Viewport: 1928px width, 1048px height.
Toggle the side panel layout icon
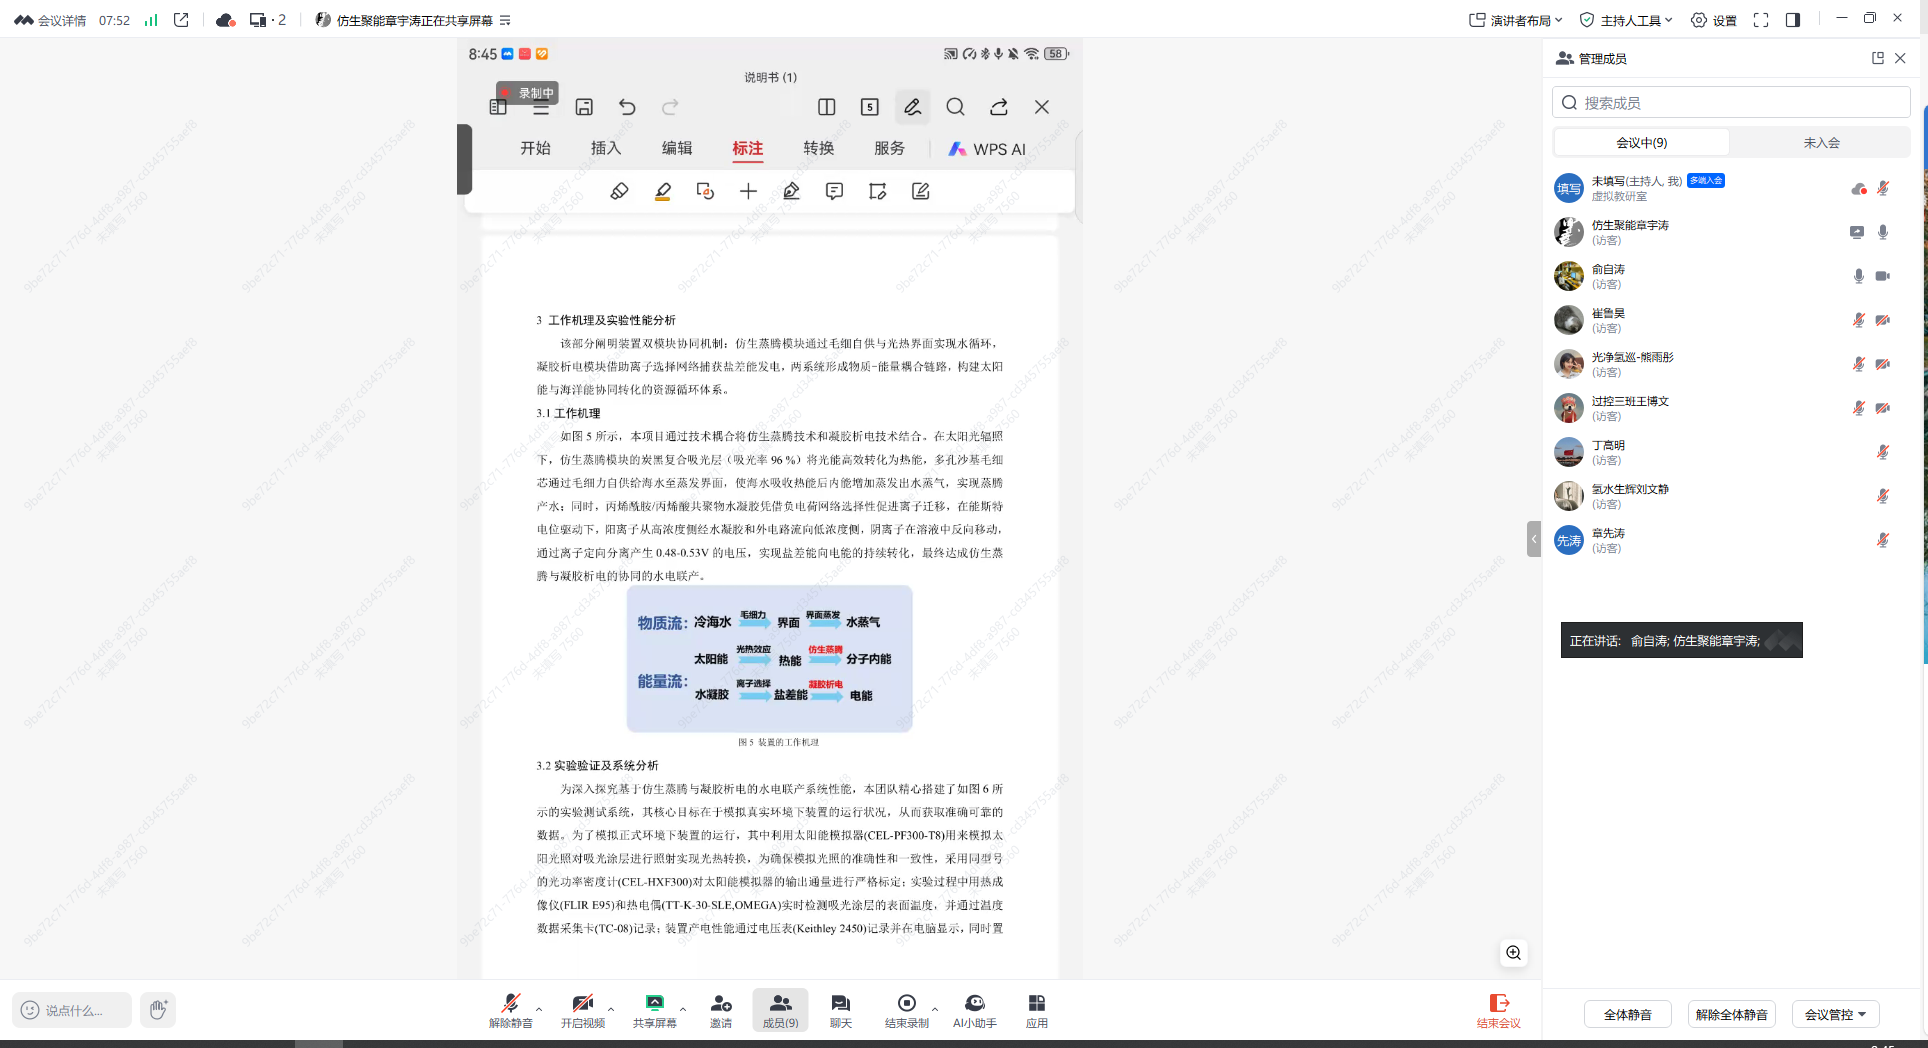pyautogui.click(x=1793, y=20)
